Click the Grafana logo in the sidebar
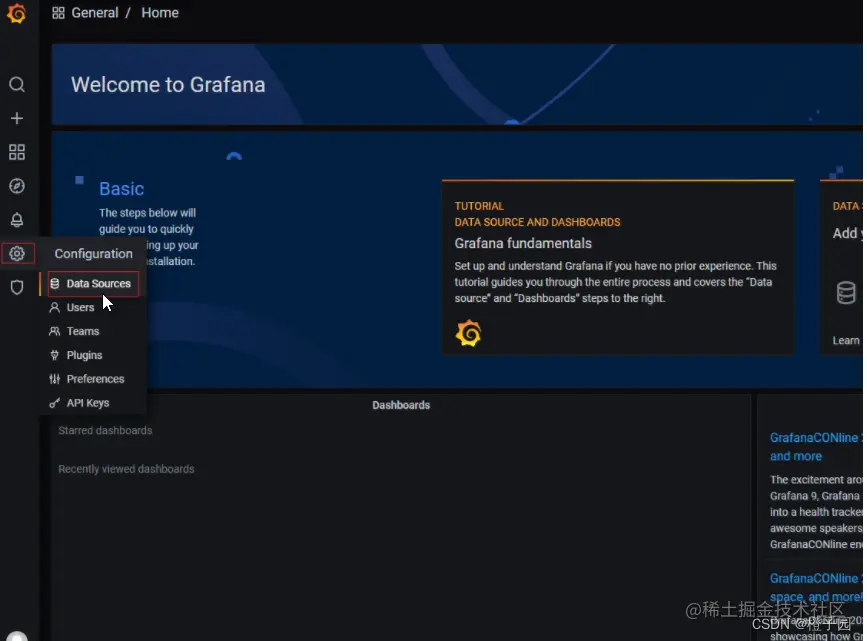867x641 pixels. [x=17, y=13]
